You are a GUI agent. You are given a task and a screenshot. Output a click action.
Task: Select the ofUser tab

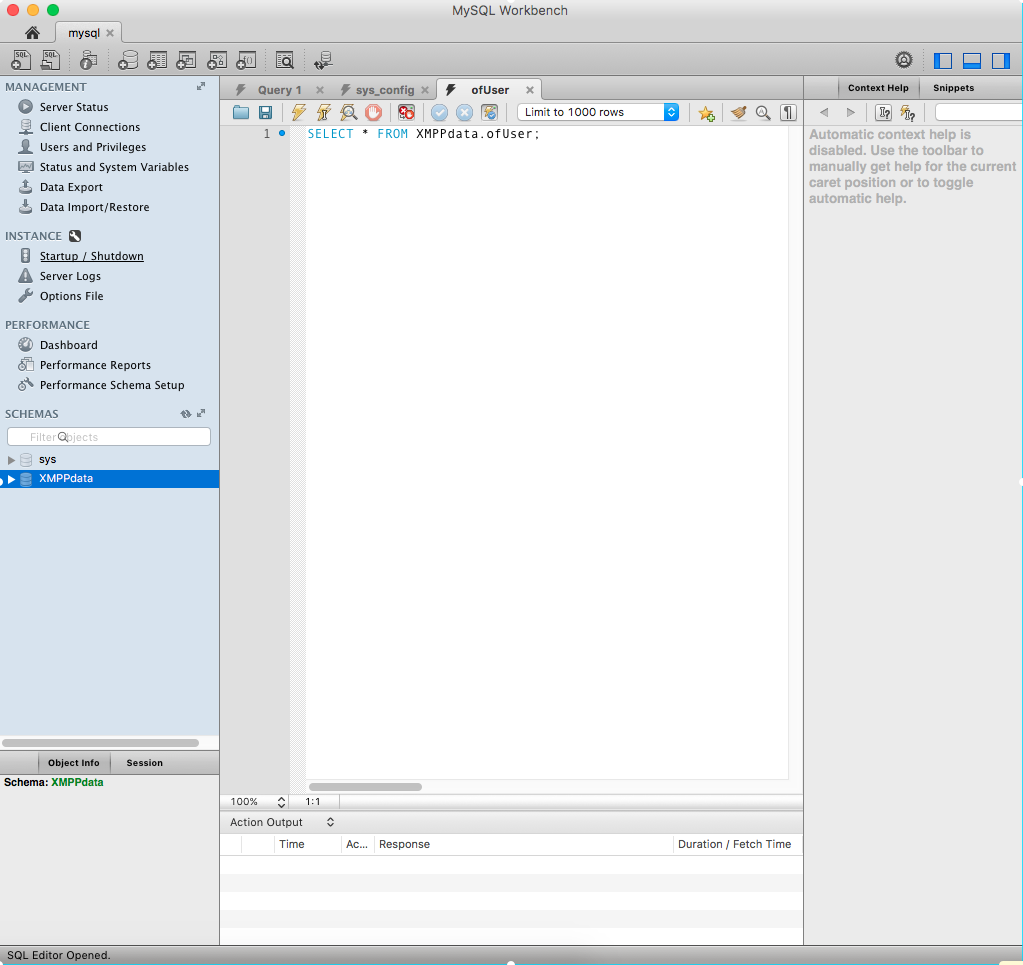490,90
